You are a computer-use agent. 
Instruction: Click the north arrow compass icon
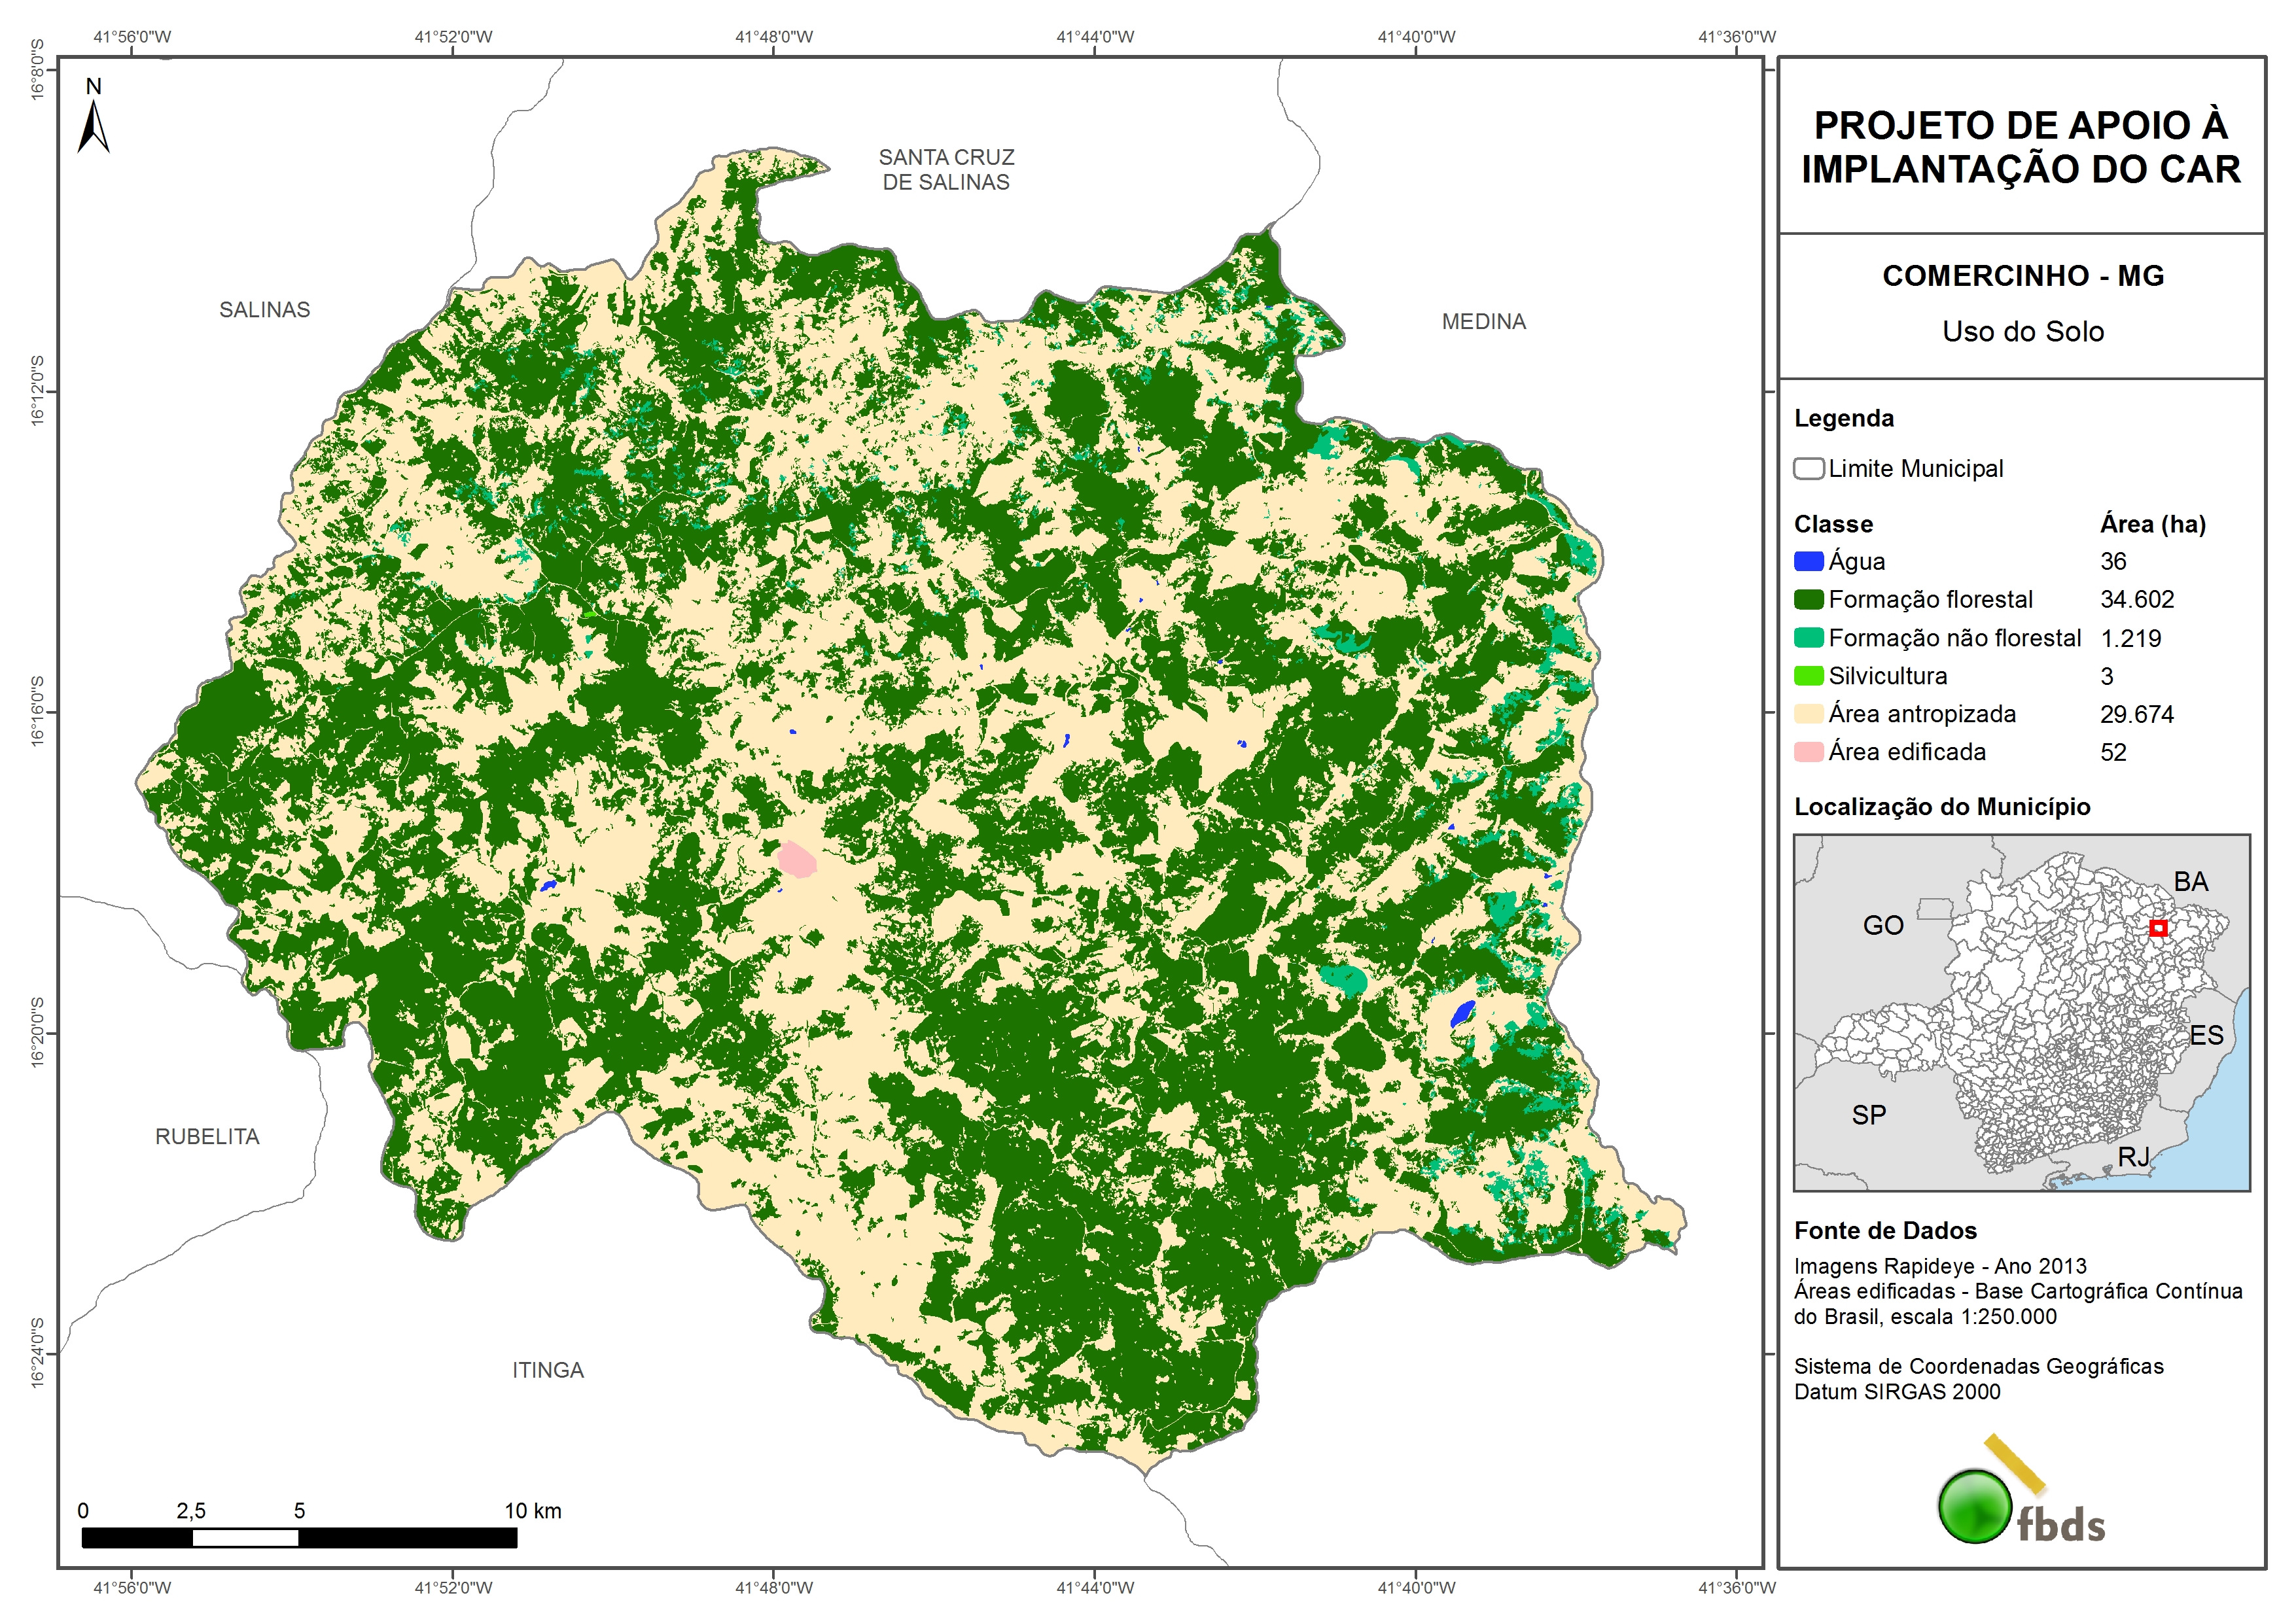[x=93, y=128]
